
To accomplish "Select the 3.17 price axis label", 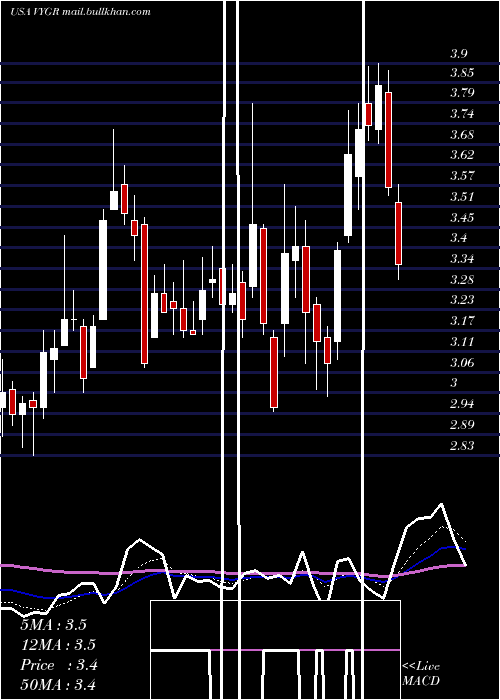I will [462, 321].
